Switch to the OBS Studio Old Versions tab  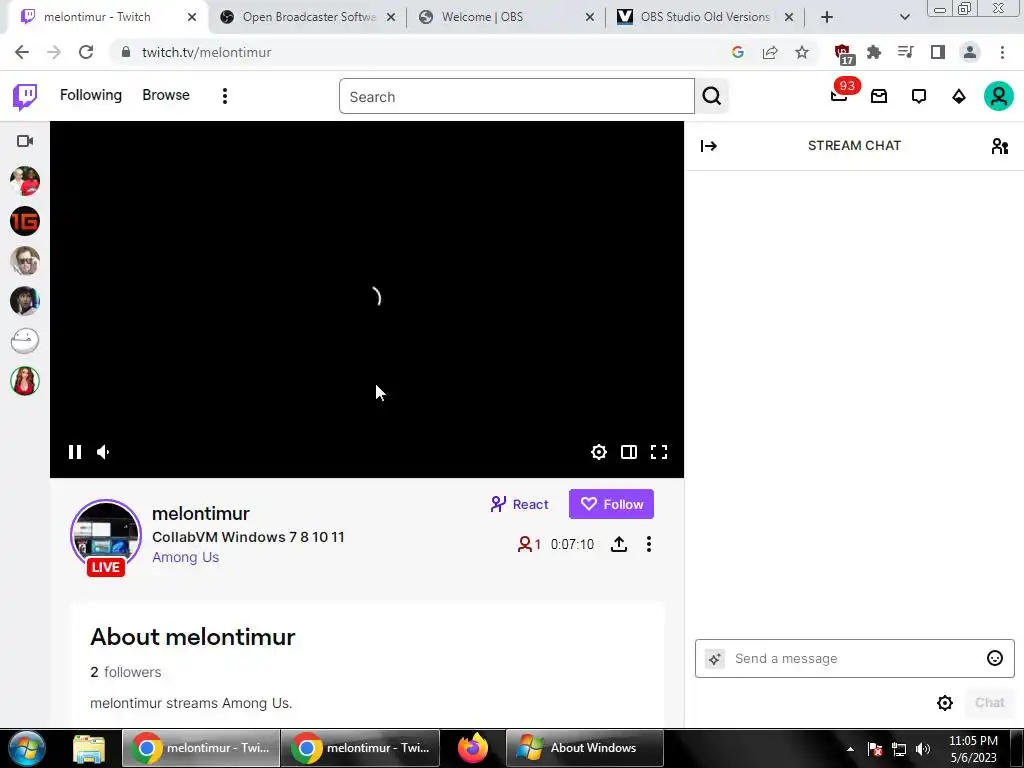(705, 17)
